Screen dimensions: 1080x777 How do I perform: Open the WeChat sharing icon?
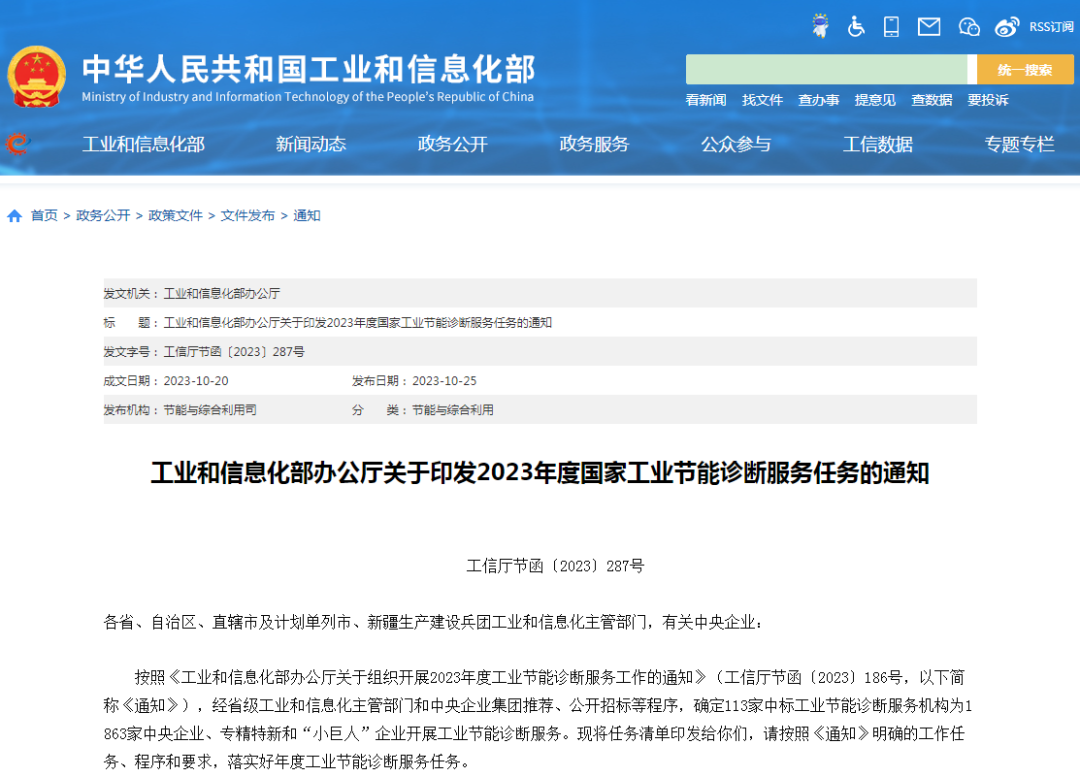point(968,27)
